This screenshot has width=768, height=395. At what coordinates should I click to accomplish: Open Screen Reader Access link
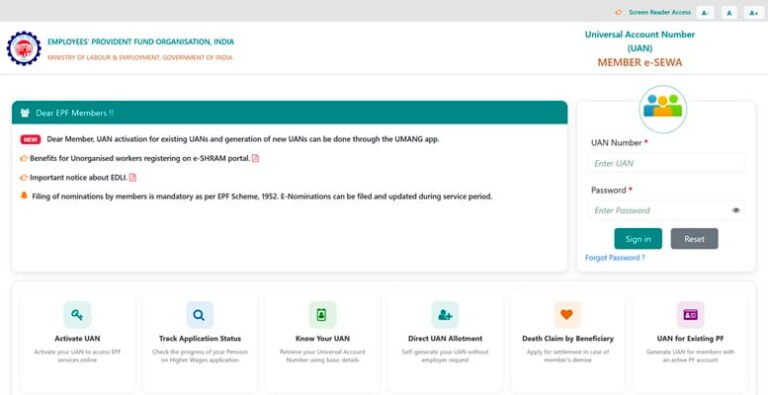pyautogui.click(x=660, y=12)
